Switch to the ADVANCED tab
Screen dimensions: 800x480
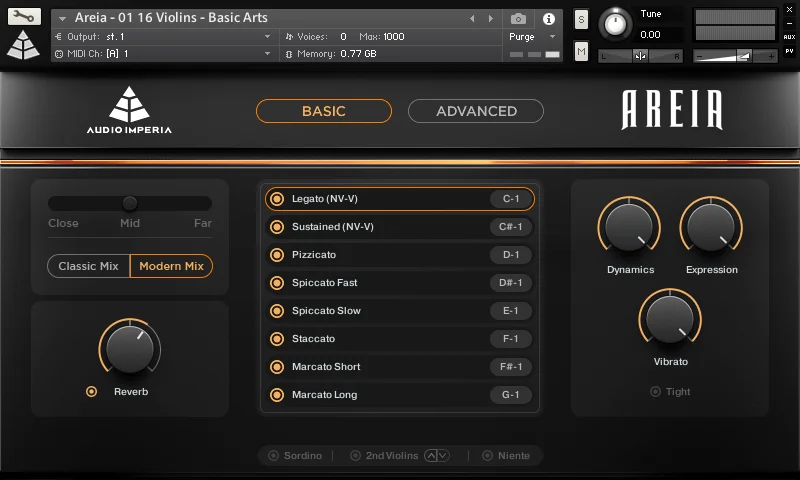(476, 111)
